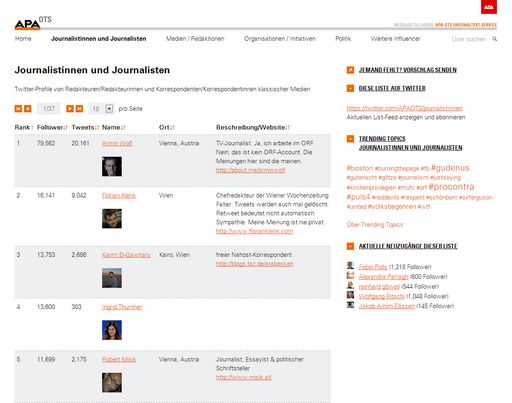
Task: Open the blogs.taz.de/arabesken link
Action: (x=255, y=264)
